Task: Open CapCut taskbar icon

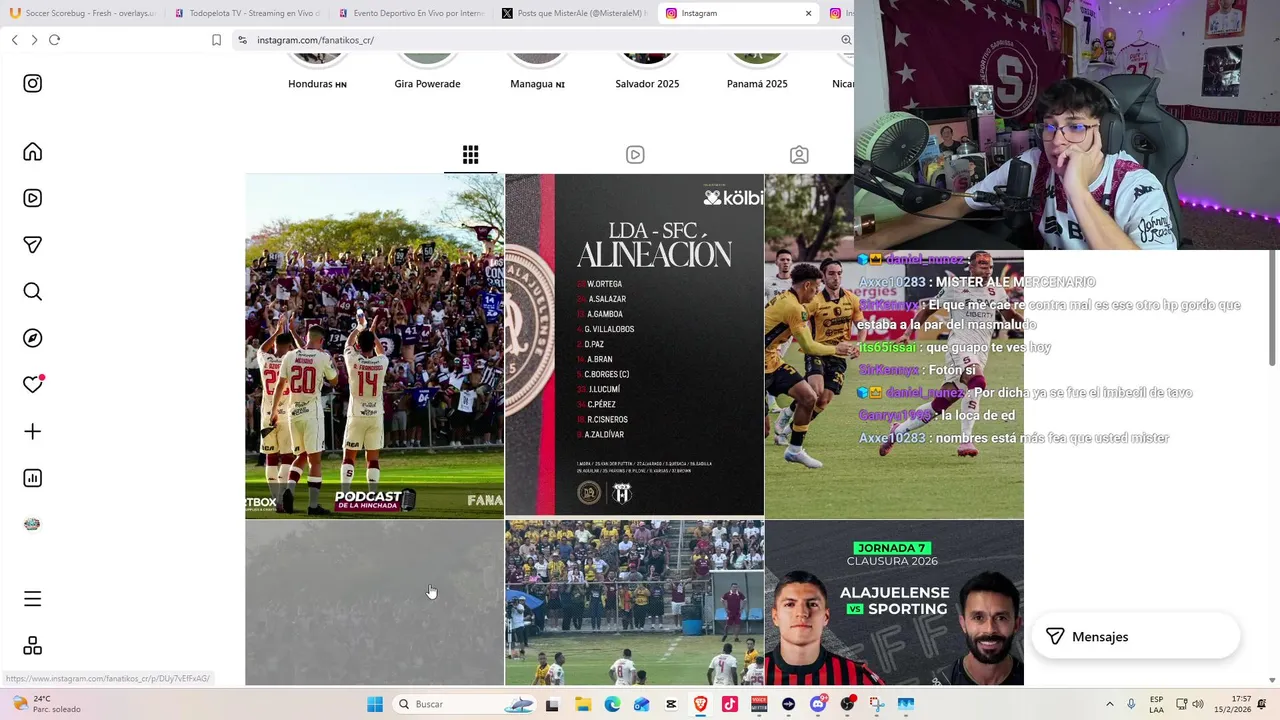Action: 671,704
